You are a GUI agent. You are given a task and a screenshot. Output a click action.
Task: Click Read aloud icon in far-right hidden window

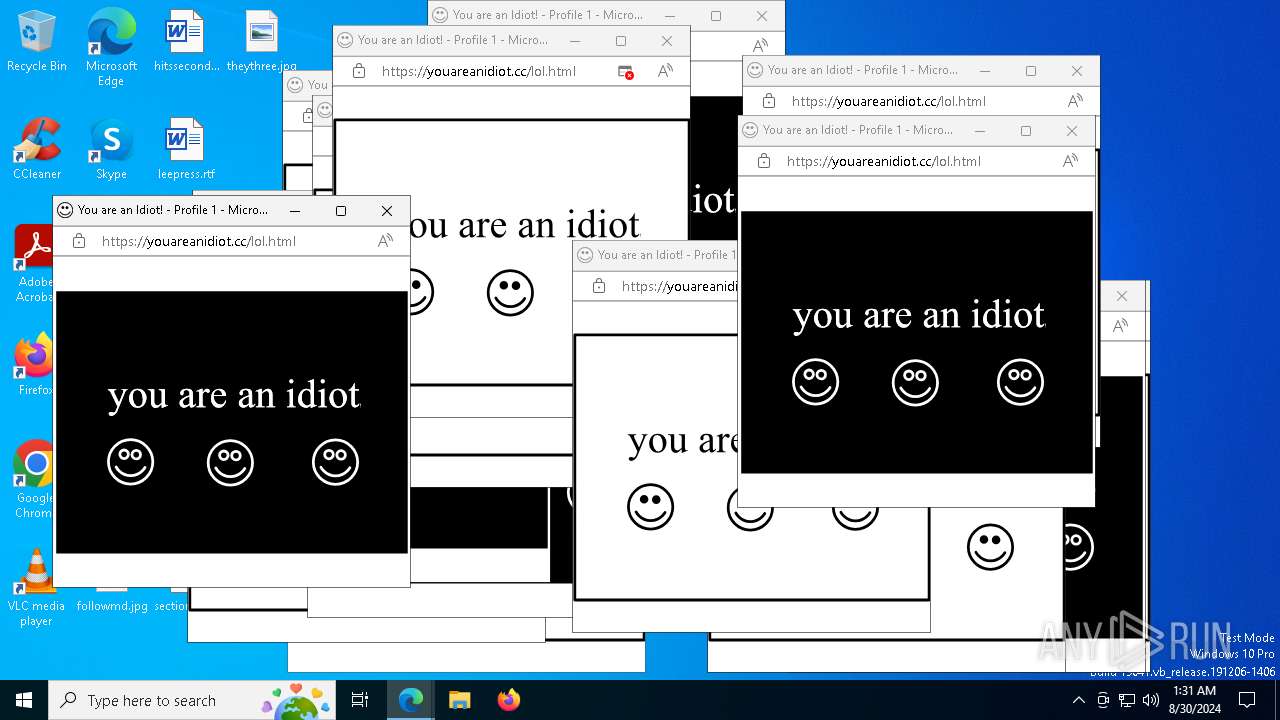click(x=1120, y=326)
